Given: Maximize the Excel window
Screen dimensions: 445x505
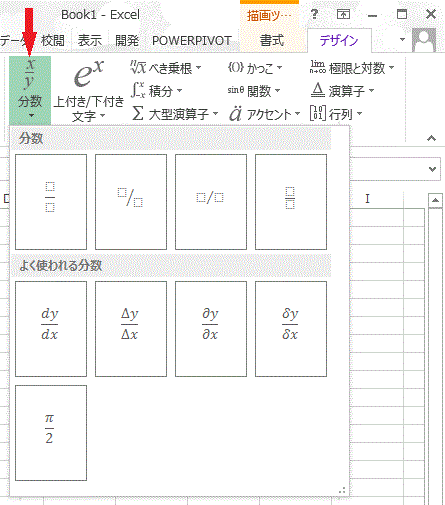Looking at the screenshot, I should (402, 14).
